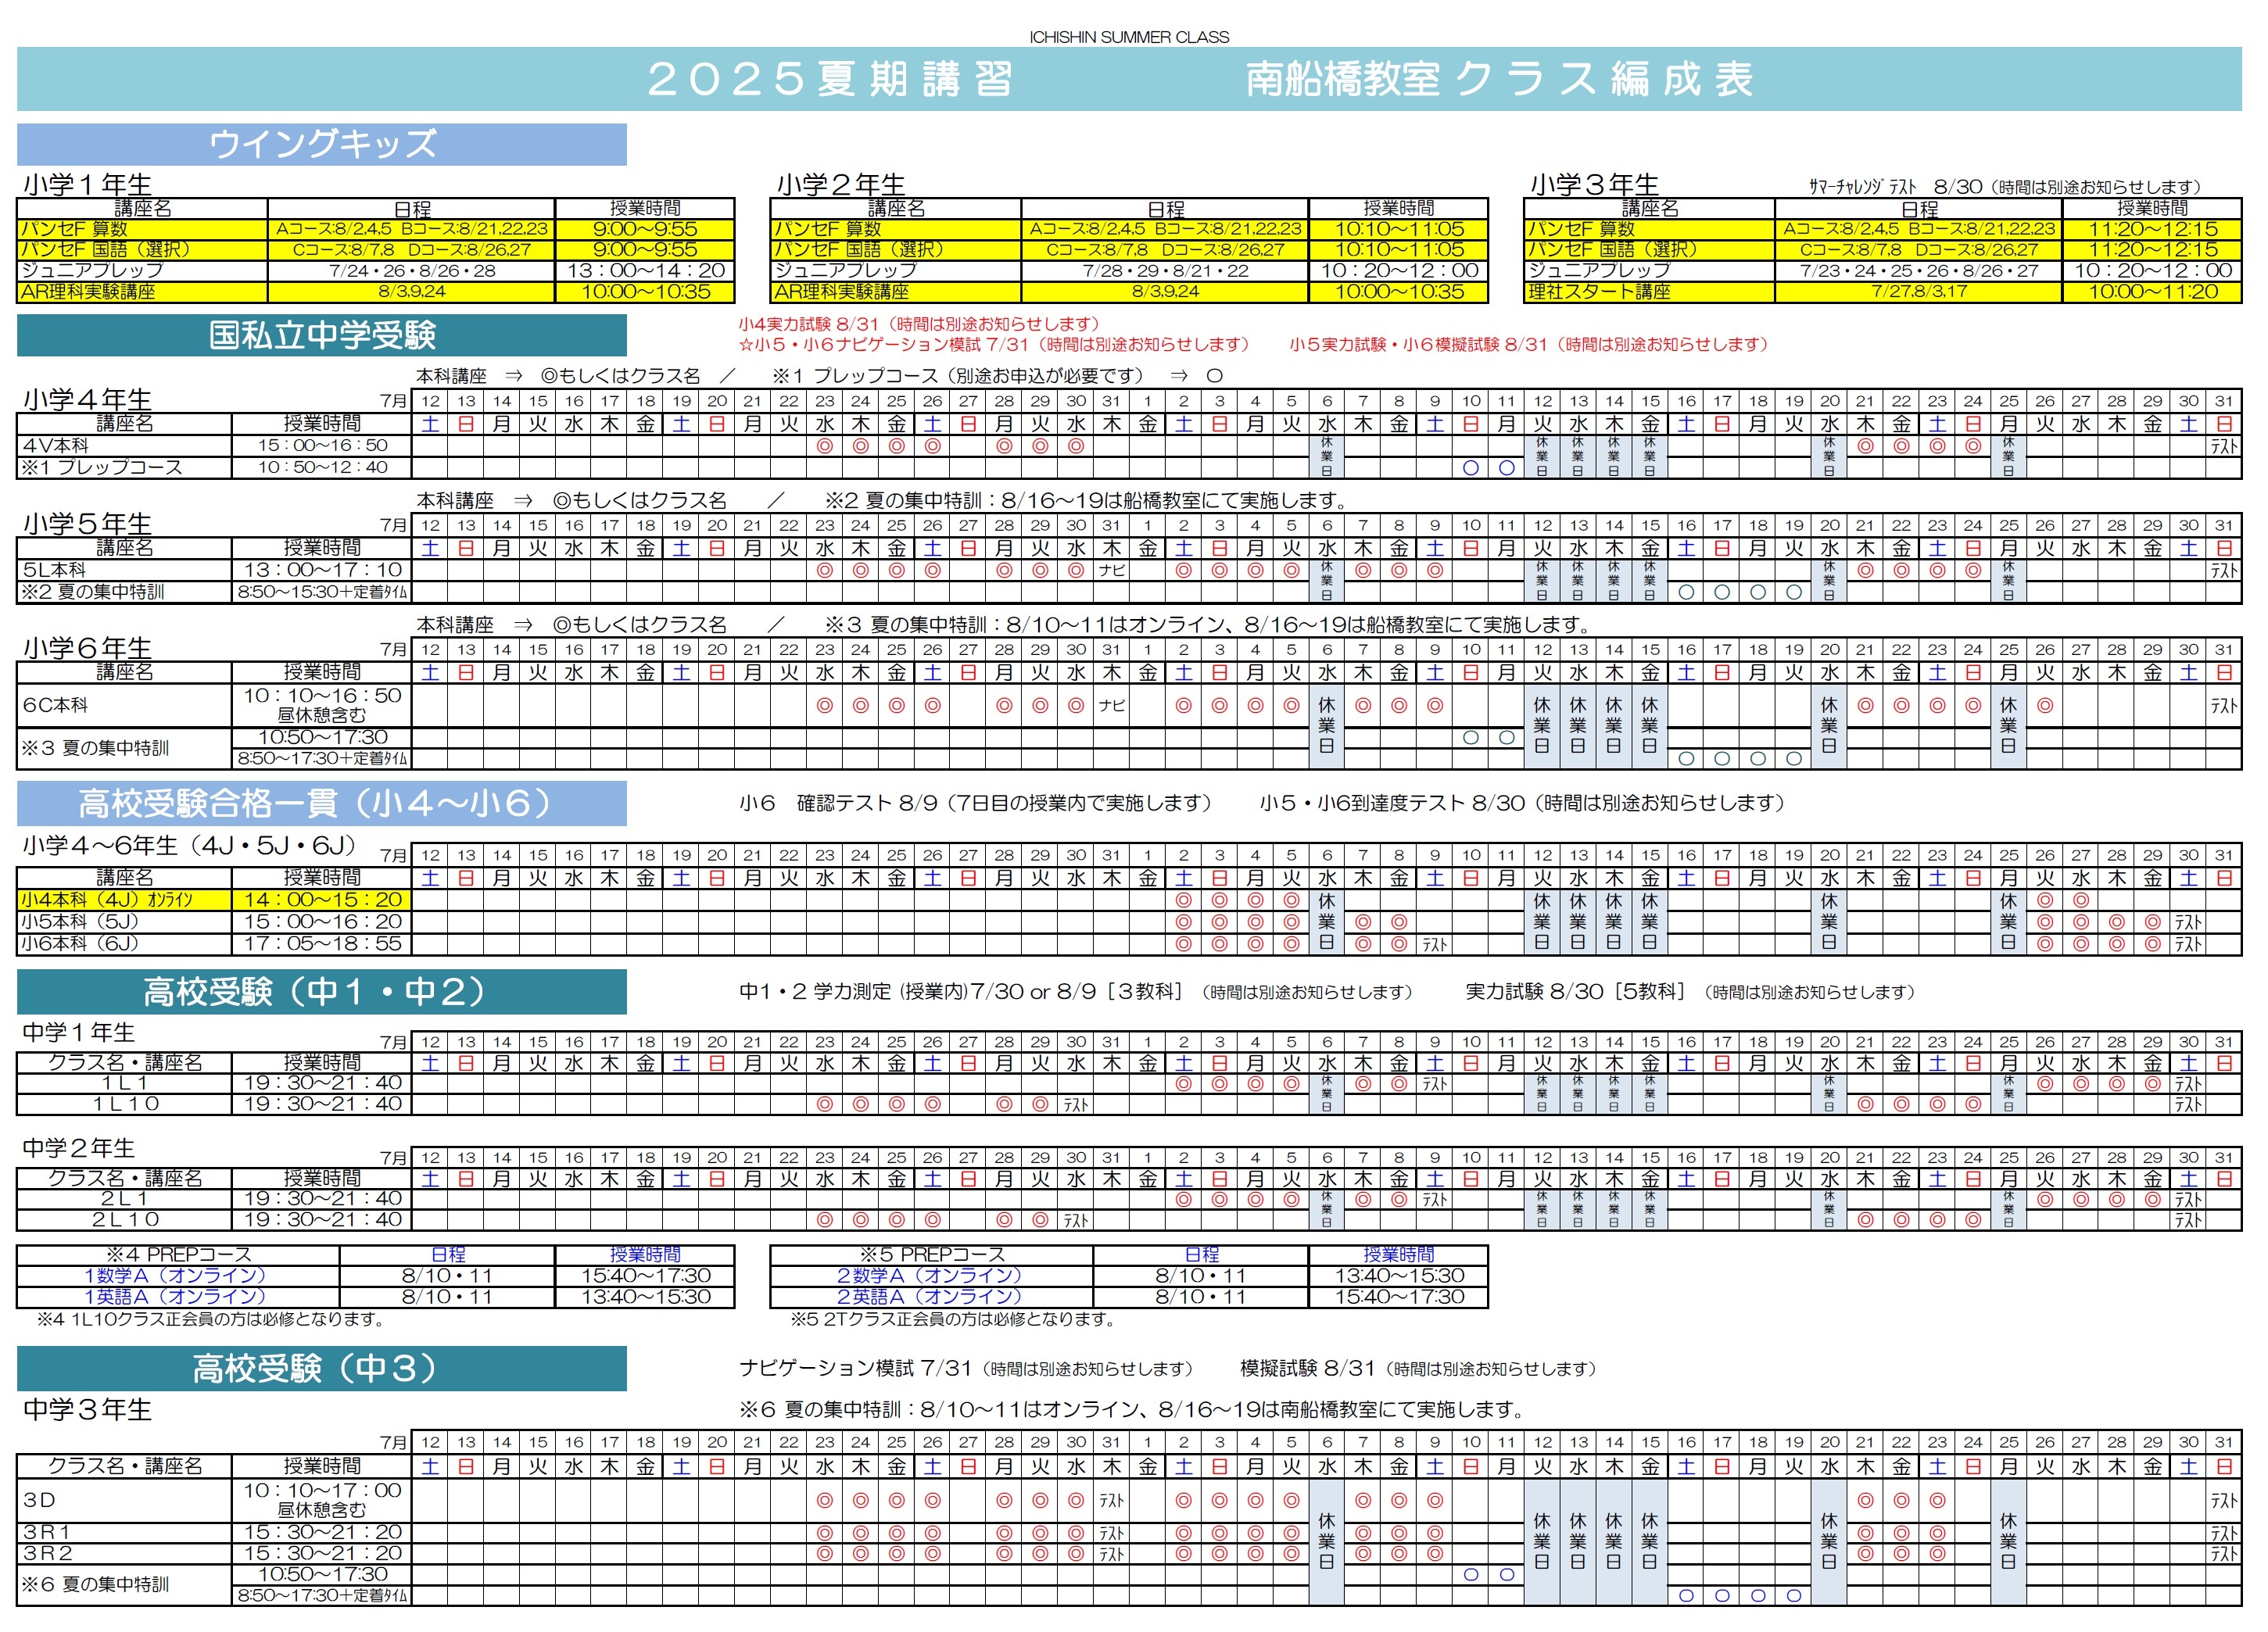Viewport: 2268px width, 1632px height.
Task: Select the 13:00～14:20 ジュニアプレップ time cell
Action: coord(645,270)
